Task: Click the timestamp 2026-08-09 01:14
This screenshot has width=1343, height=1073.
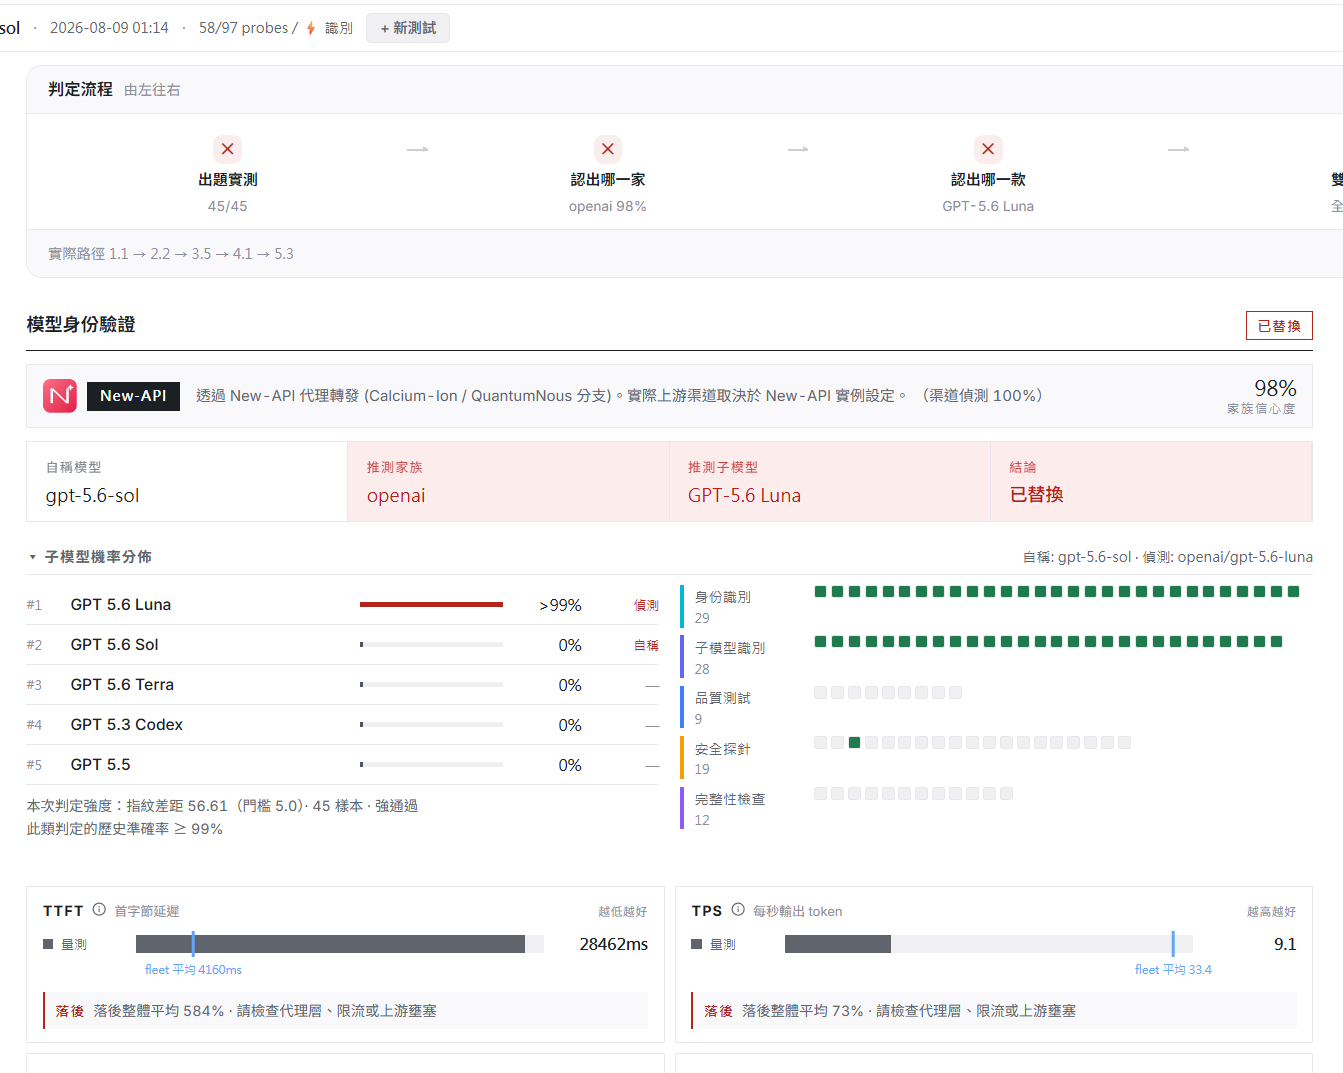Action: (109, 28)
